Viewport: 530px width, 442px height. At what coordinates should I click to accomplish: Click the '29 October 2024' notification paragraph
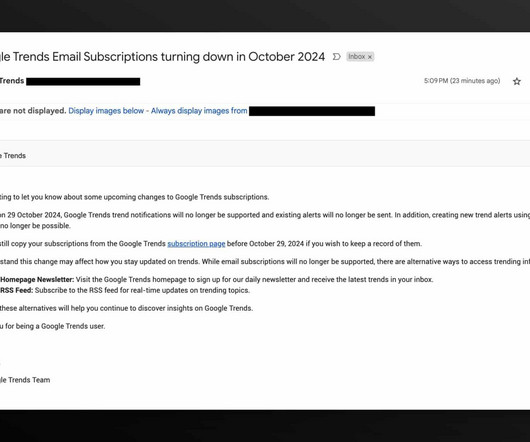[265, 220]
